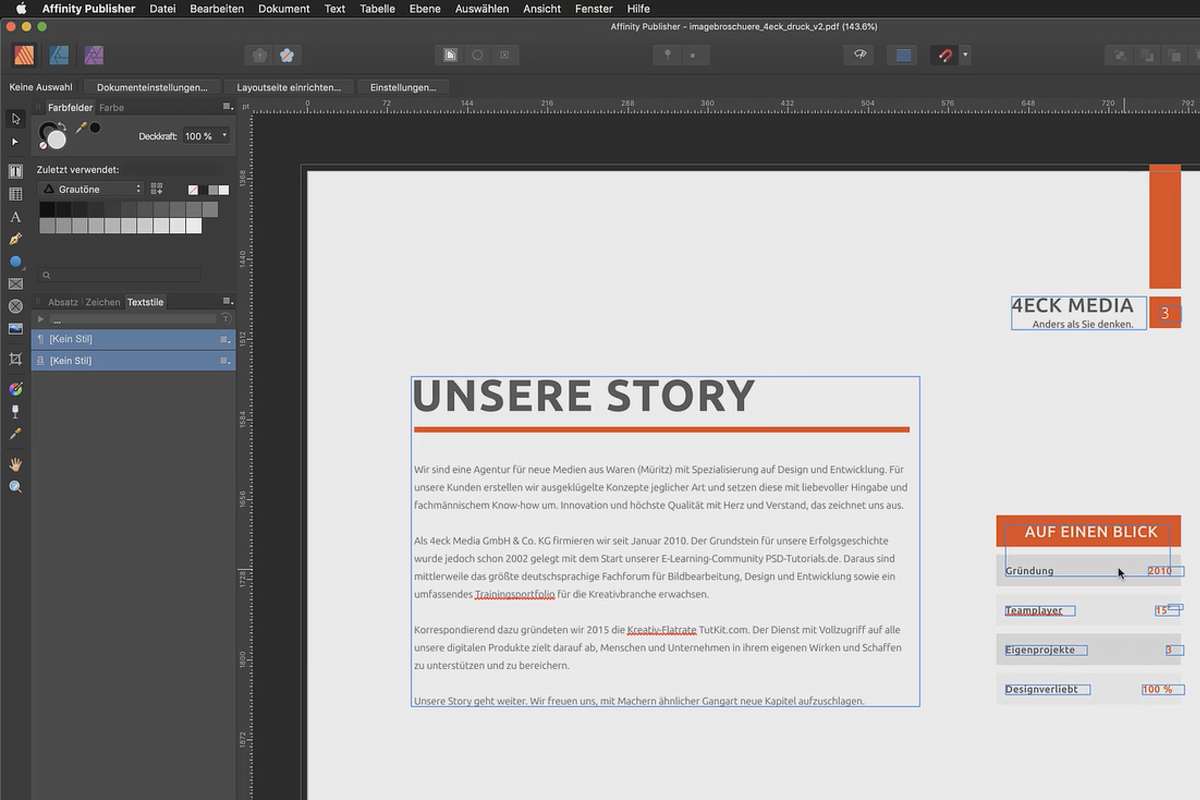Switch to the Zeichen tab

(103, 302)
